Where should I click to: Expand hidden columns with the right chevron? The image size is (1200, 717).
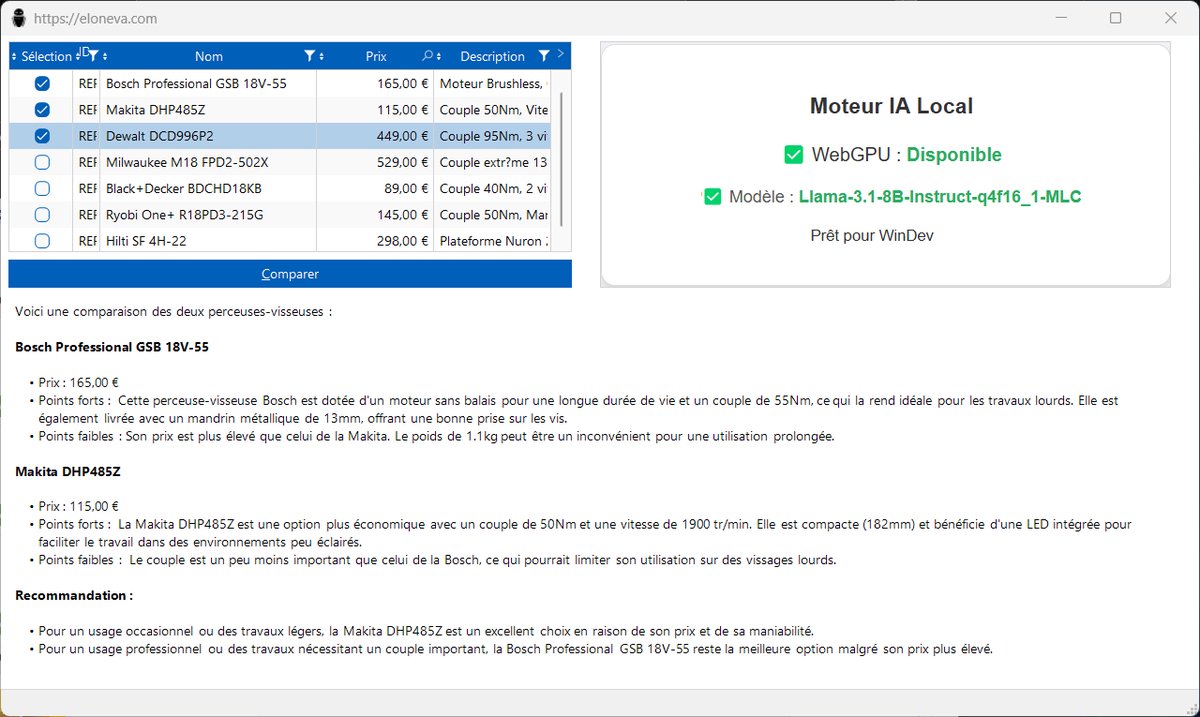[561, 55]
